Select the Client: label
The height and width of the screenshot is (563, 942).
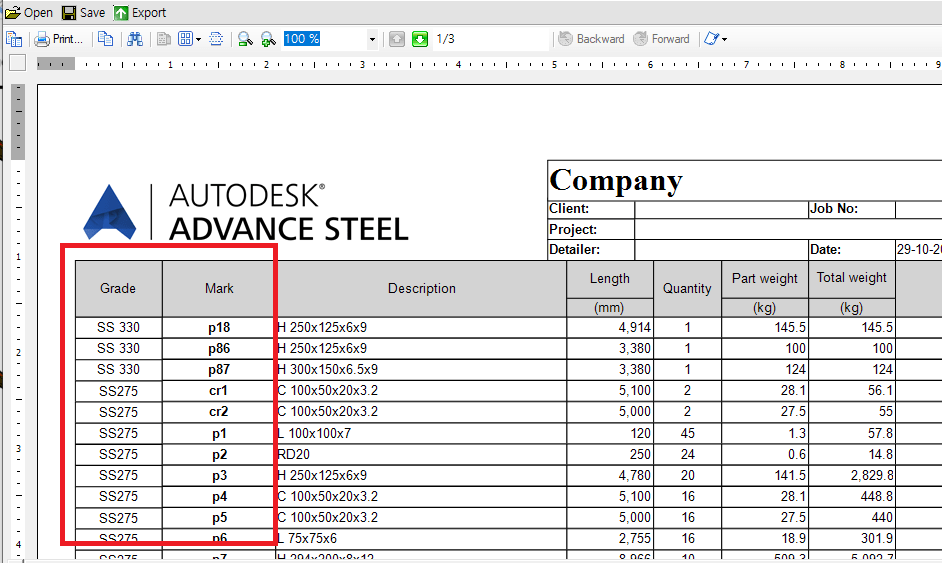tap(569, 209)
